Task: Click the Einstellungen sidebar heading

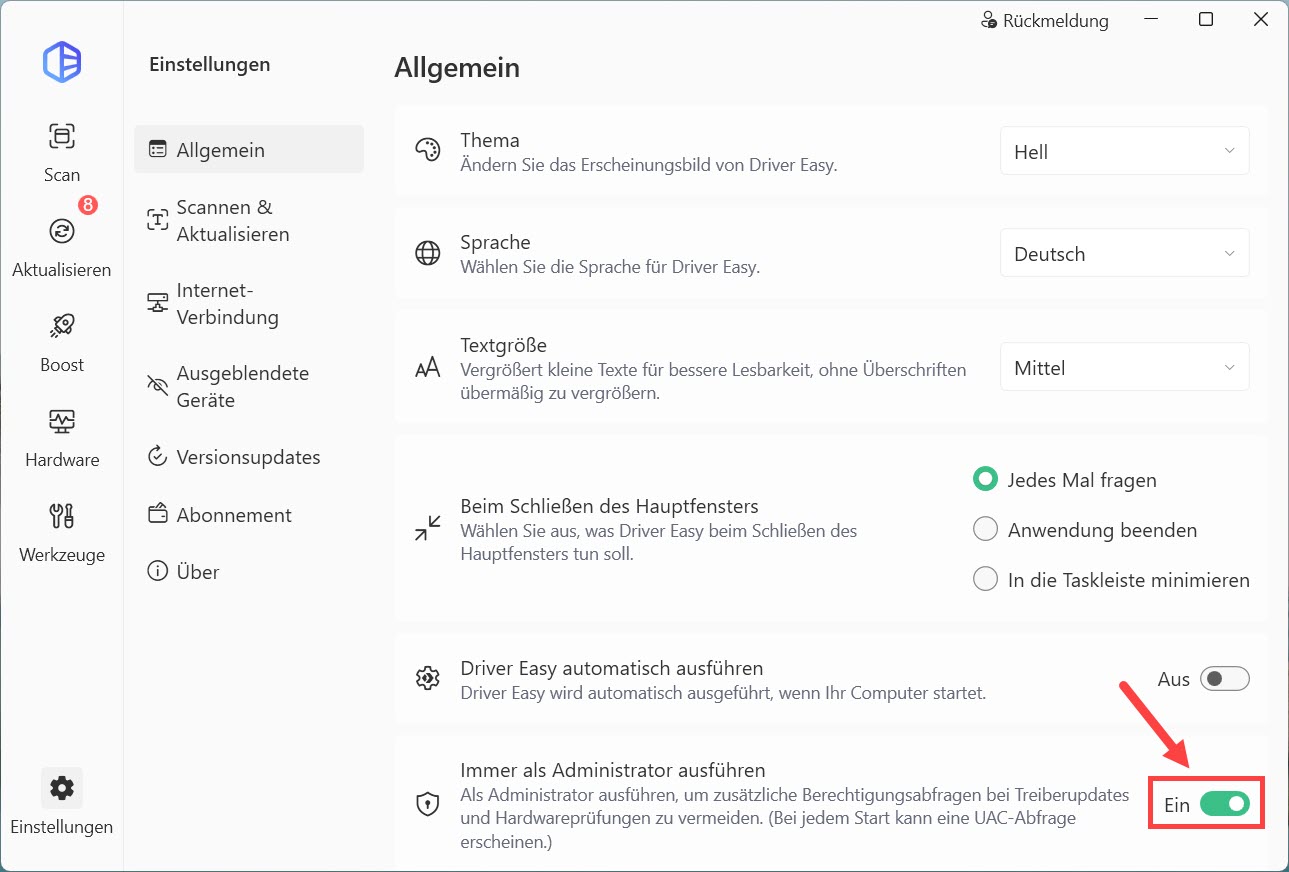Action: (210, 64)
